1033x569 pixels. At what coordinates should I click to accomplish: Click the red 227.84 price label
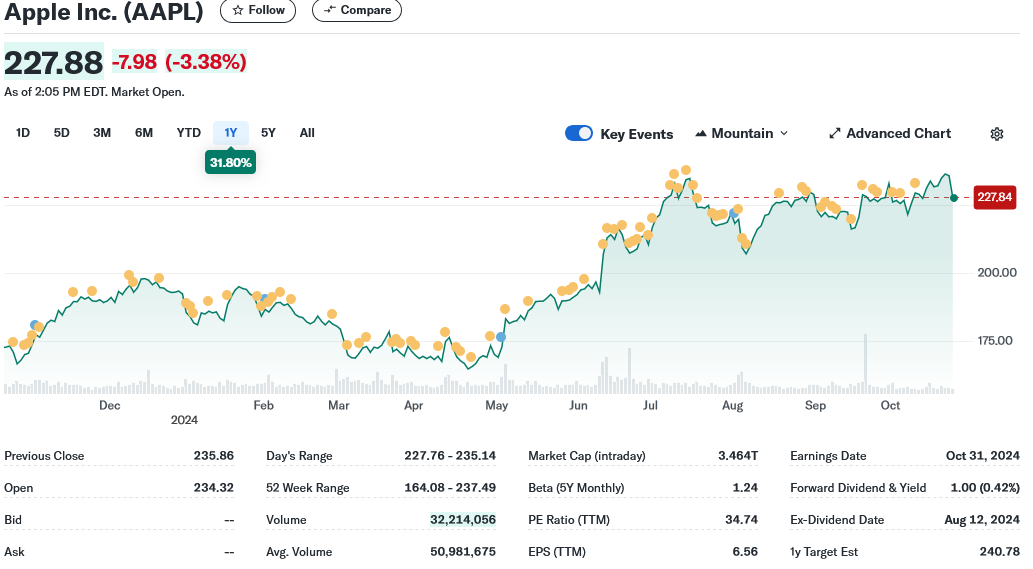(995, 197)
